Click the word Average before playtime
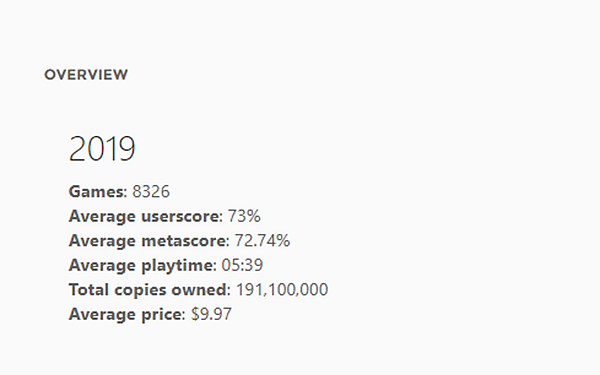The height and width of the screenshot is (375, 600). [102, 265]
